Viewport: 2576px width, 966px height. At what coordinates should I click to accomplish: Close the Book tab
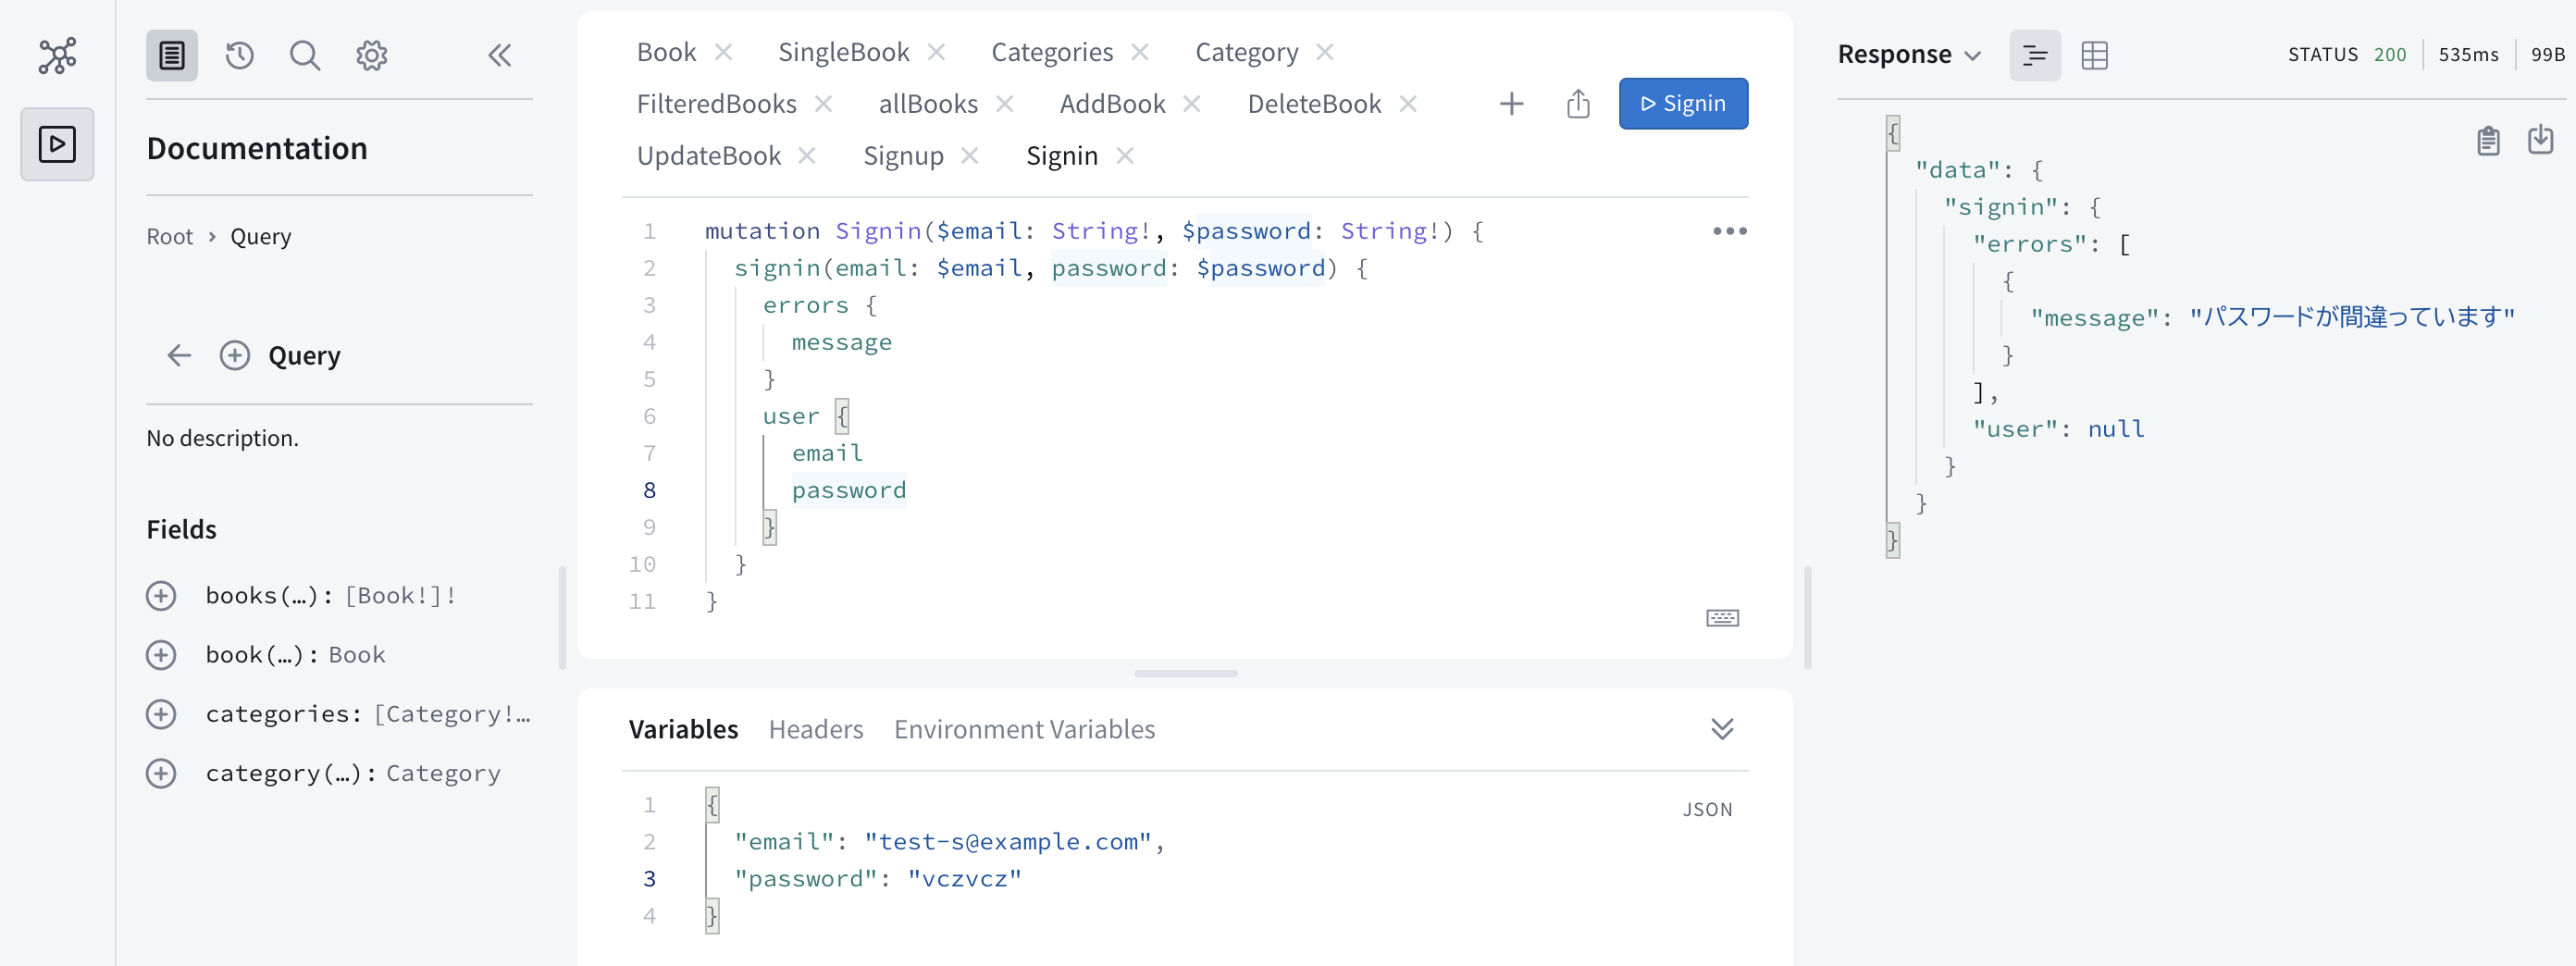pyautogui.click(x=724, y=52)
